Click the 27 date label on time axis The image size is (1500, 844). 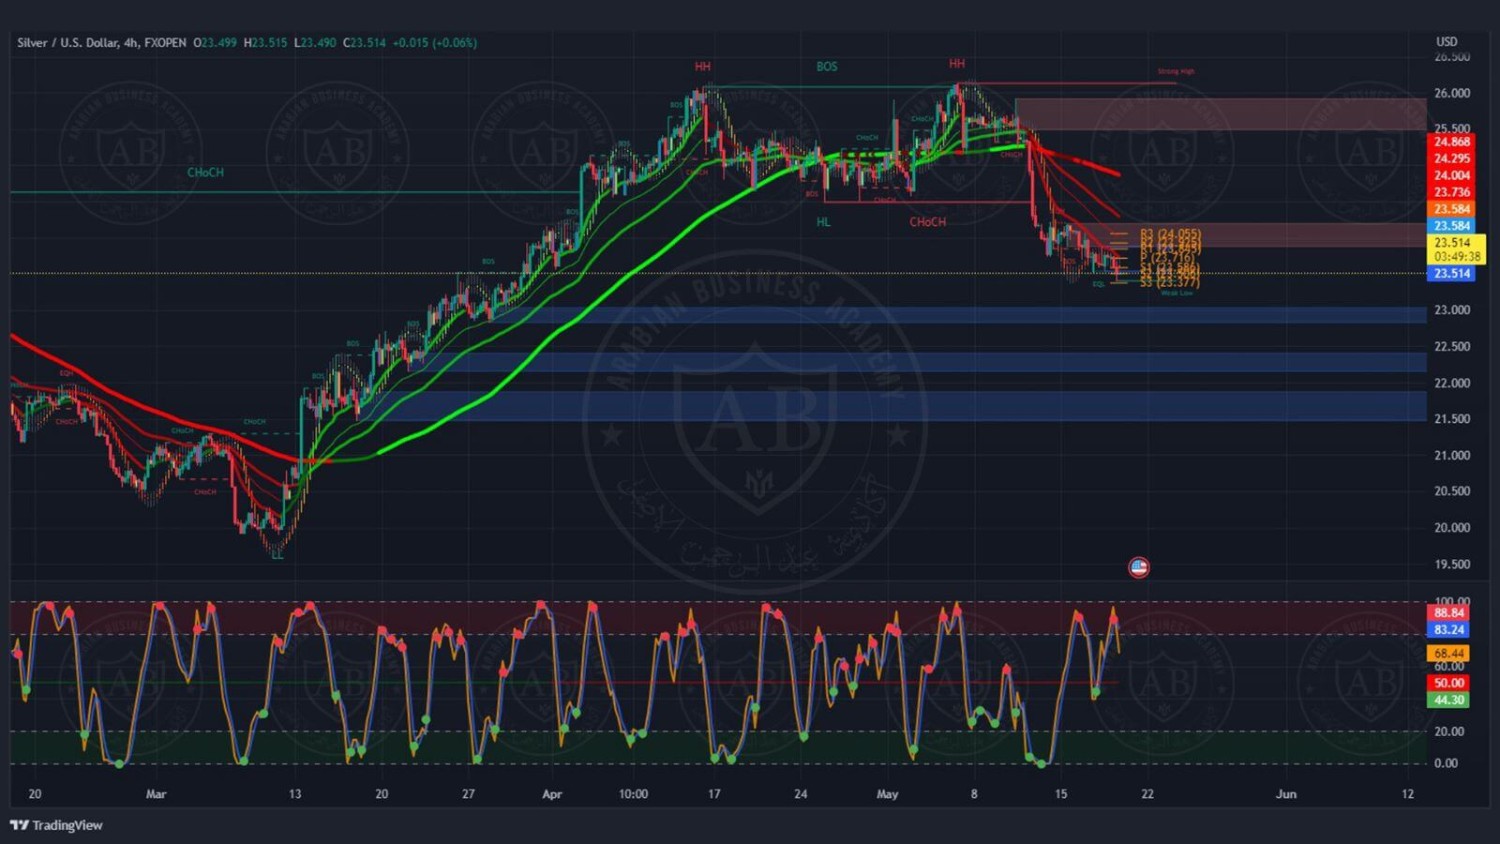click(468, 794)
